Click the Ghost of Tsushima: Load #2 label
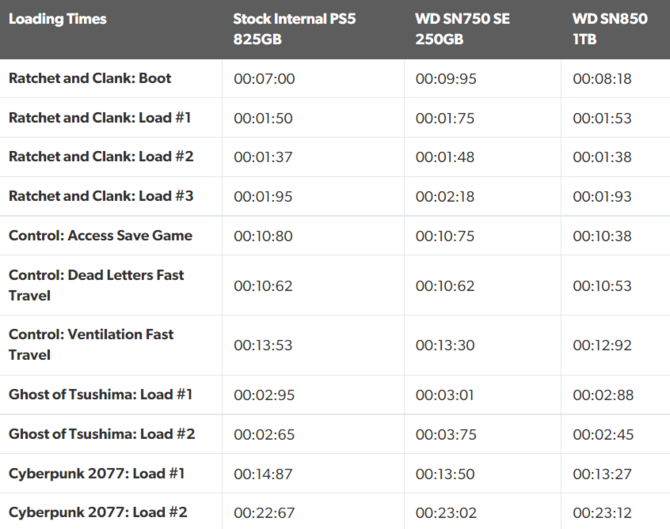 102,434
